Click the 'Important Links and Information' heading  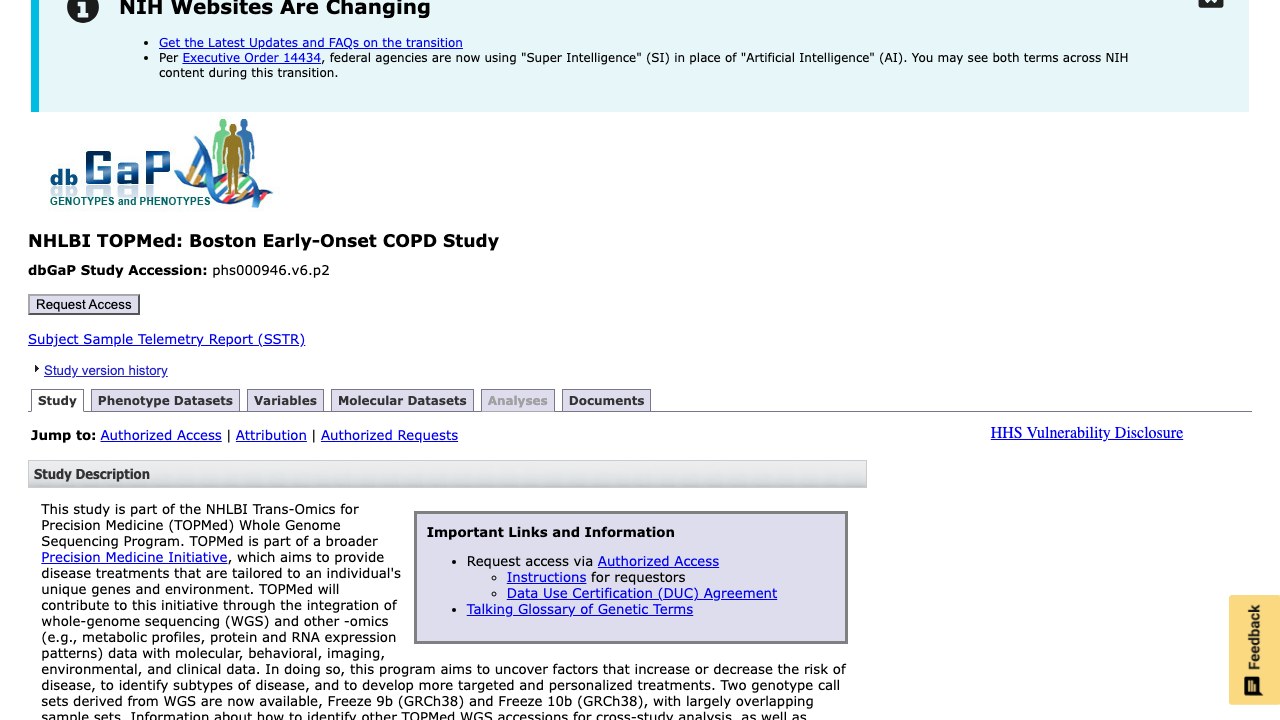pos(551,532)
